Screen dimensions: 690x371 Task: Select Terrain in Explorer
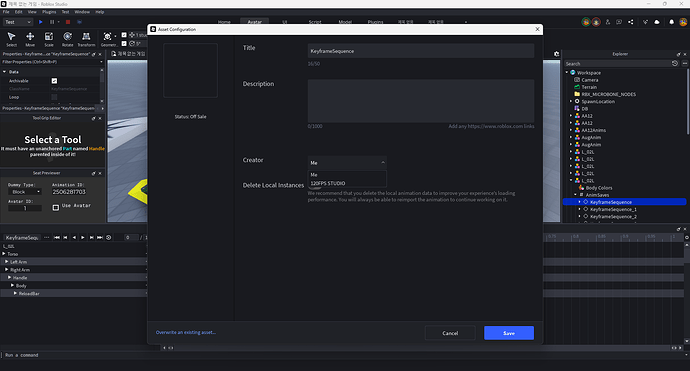tap(589, 87)
